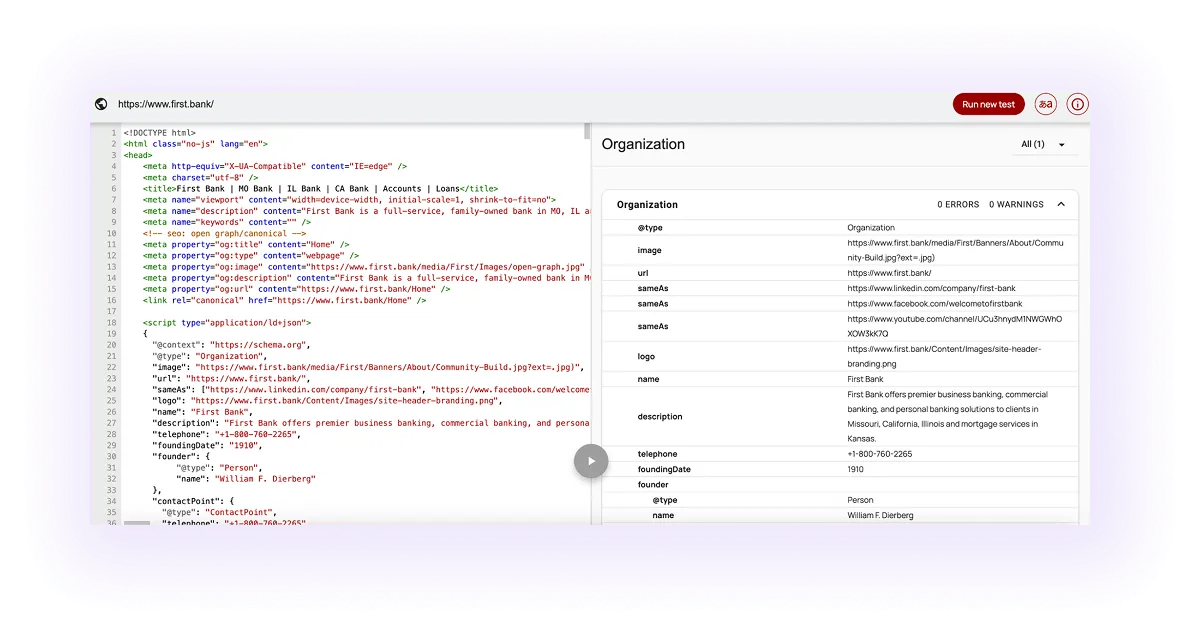The height and width of the screenshot is (635, 1200).
Task: Click the Run new test button
Action: click(988, 104)
